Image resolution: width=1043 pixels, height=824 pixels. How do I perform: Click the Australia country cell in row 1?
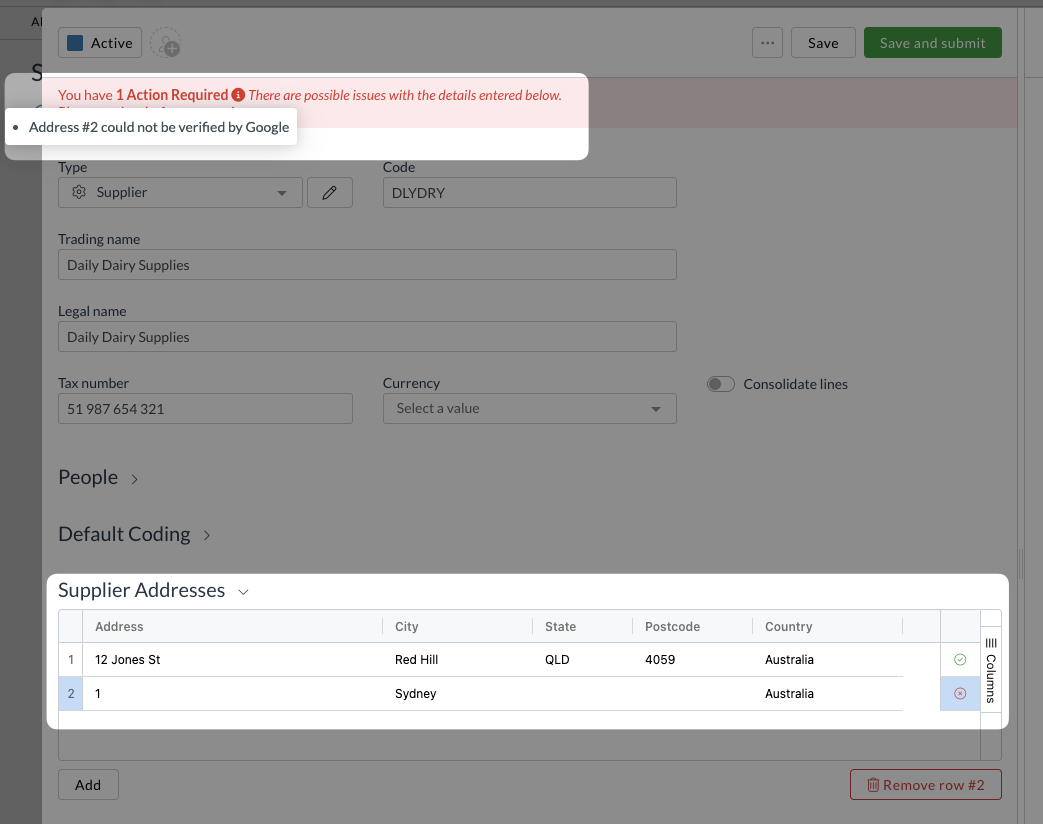pos(827,660)
